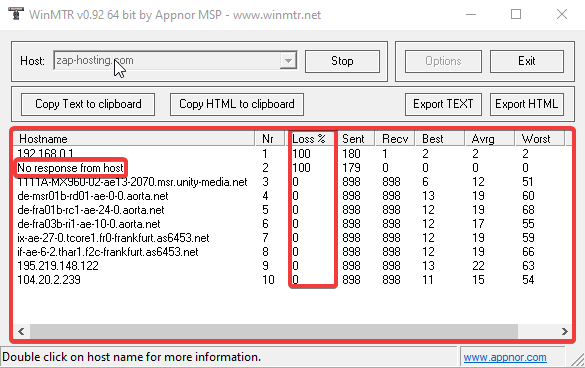Screen dimensions: 585x368
Task: Click Sent value 179 for hop 2
Action: [x=351, y=168]
